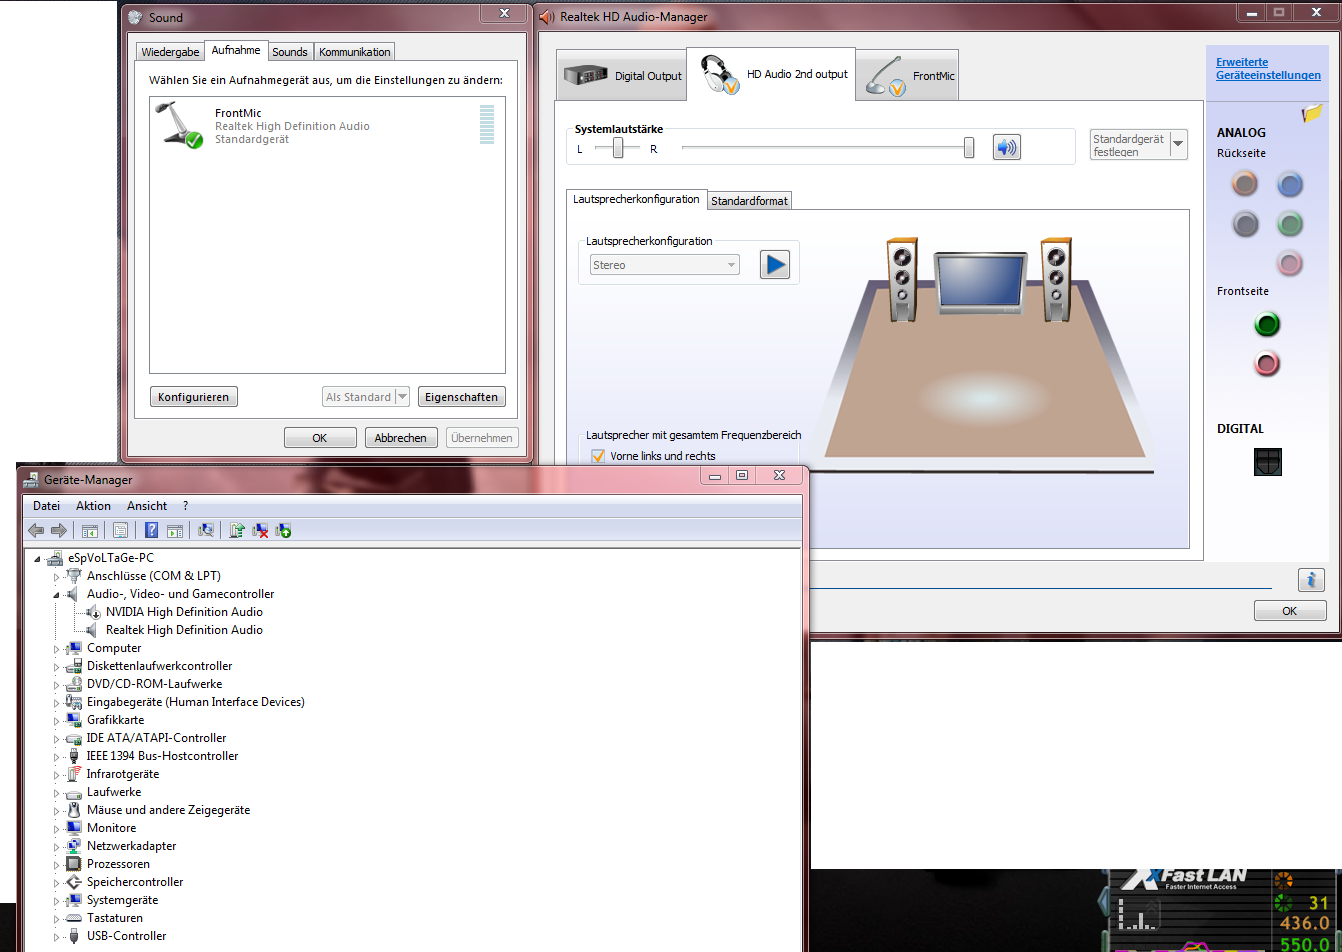Select pink rear panel audio jack
The image size is (1342, 952).
[x=1290, y=262]
